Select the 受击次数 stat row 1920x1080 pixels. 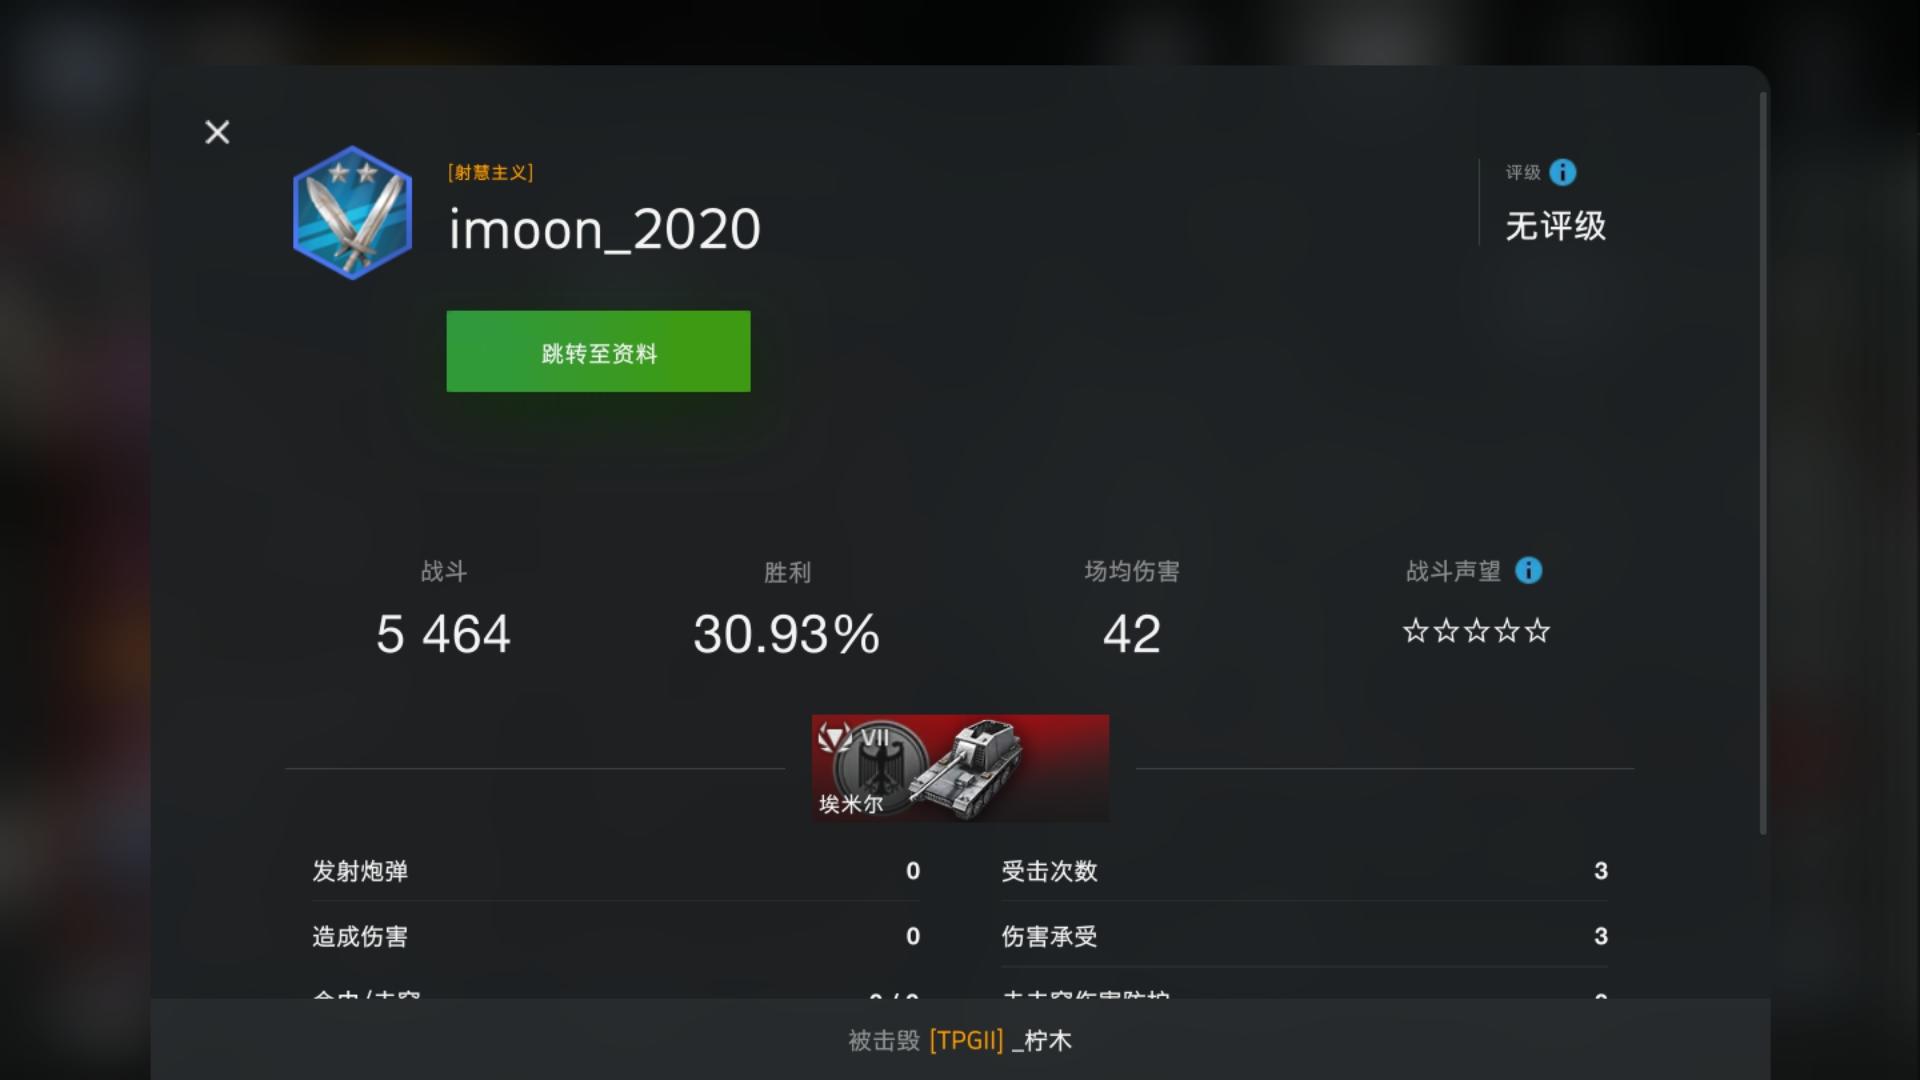tap(1305, 871)
